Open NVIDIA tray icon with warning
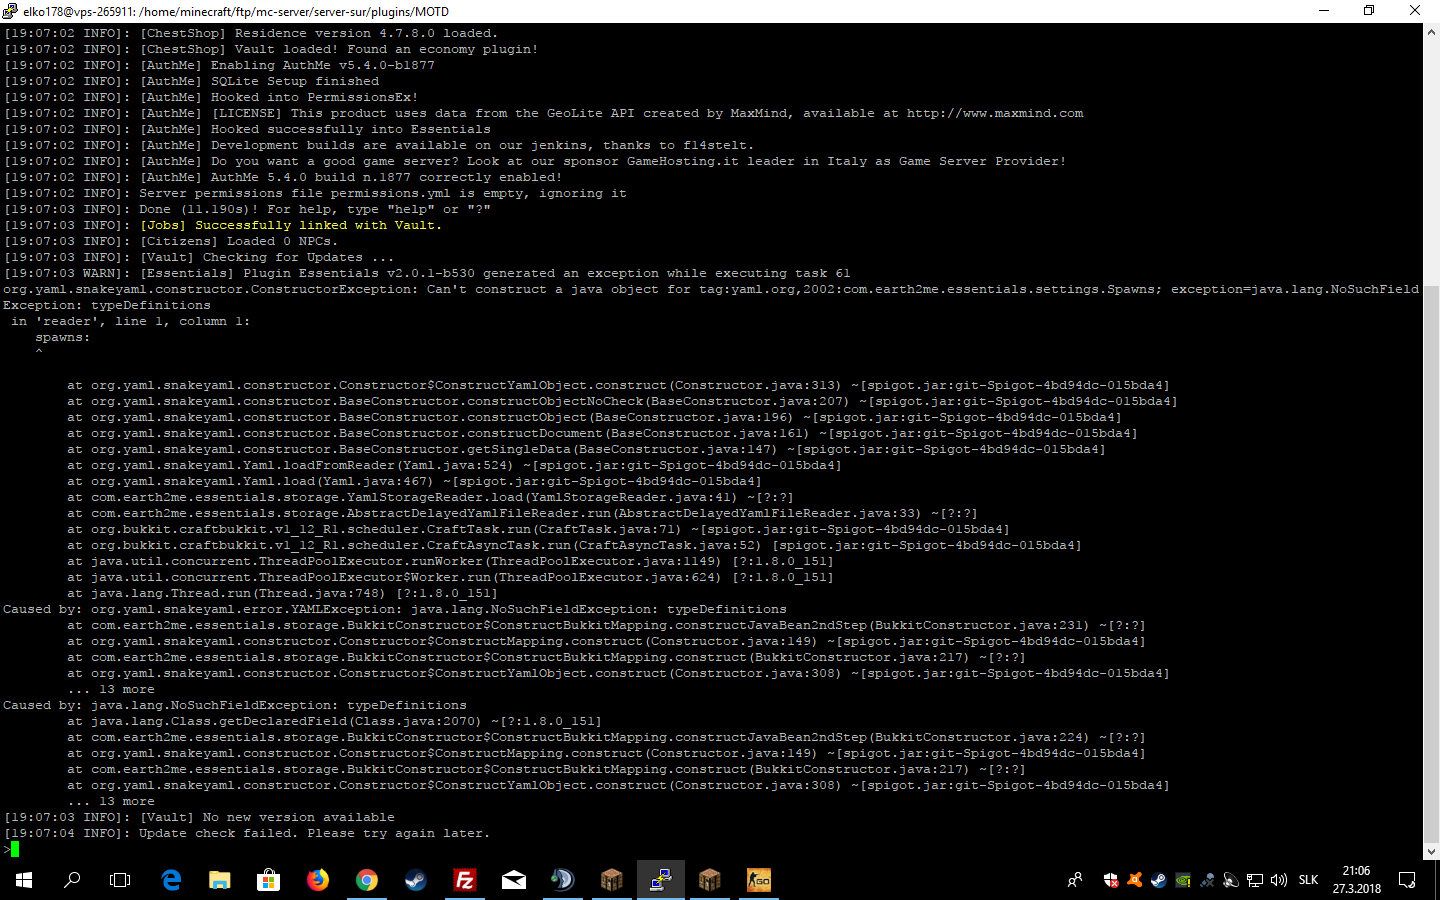The height and width of the screenshot is (900, 1440). point(1183,880)
